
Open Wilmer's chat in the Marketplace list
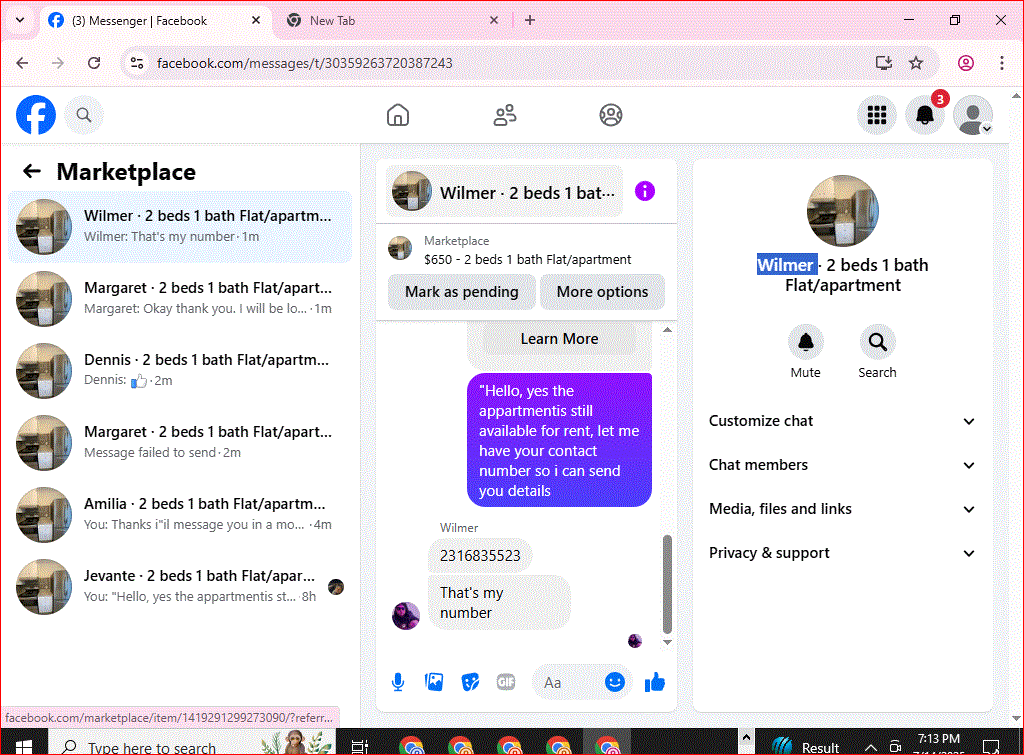click(180, 227)
